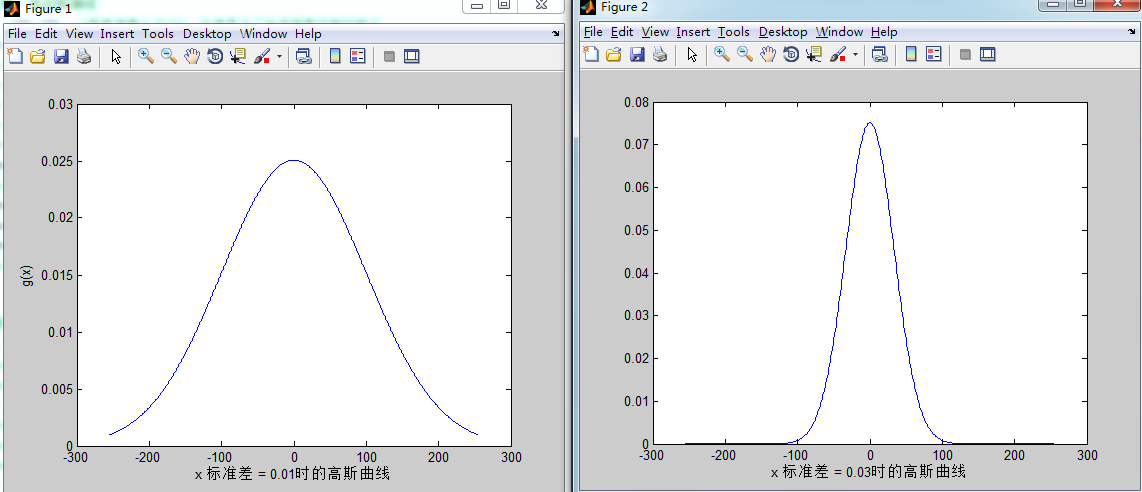Click Save icon in Figure 1 toolbar
Screen dimensions: 1142x492
click(61, 57)
